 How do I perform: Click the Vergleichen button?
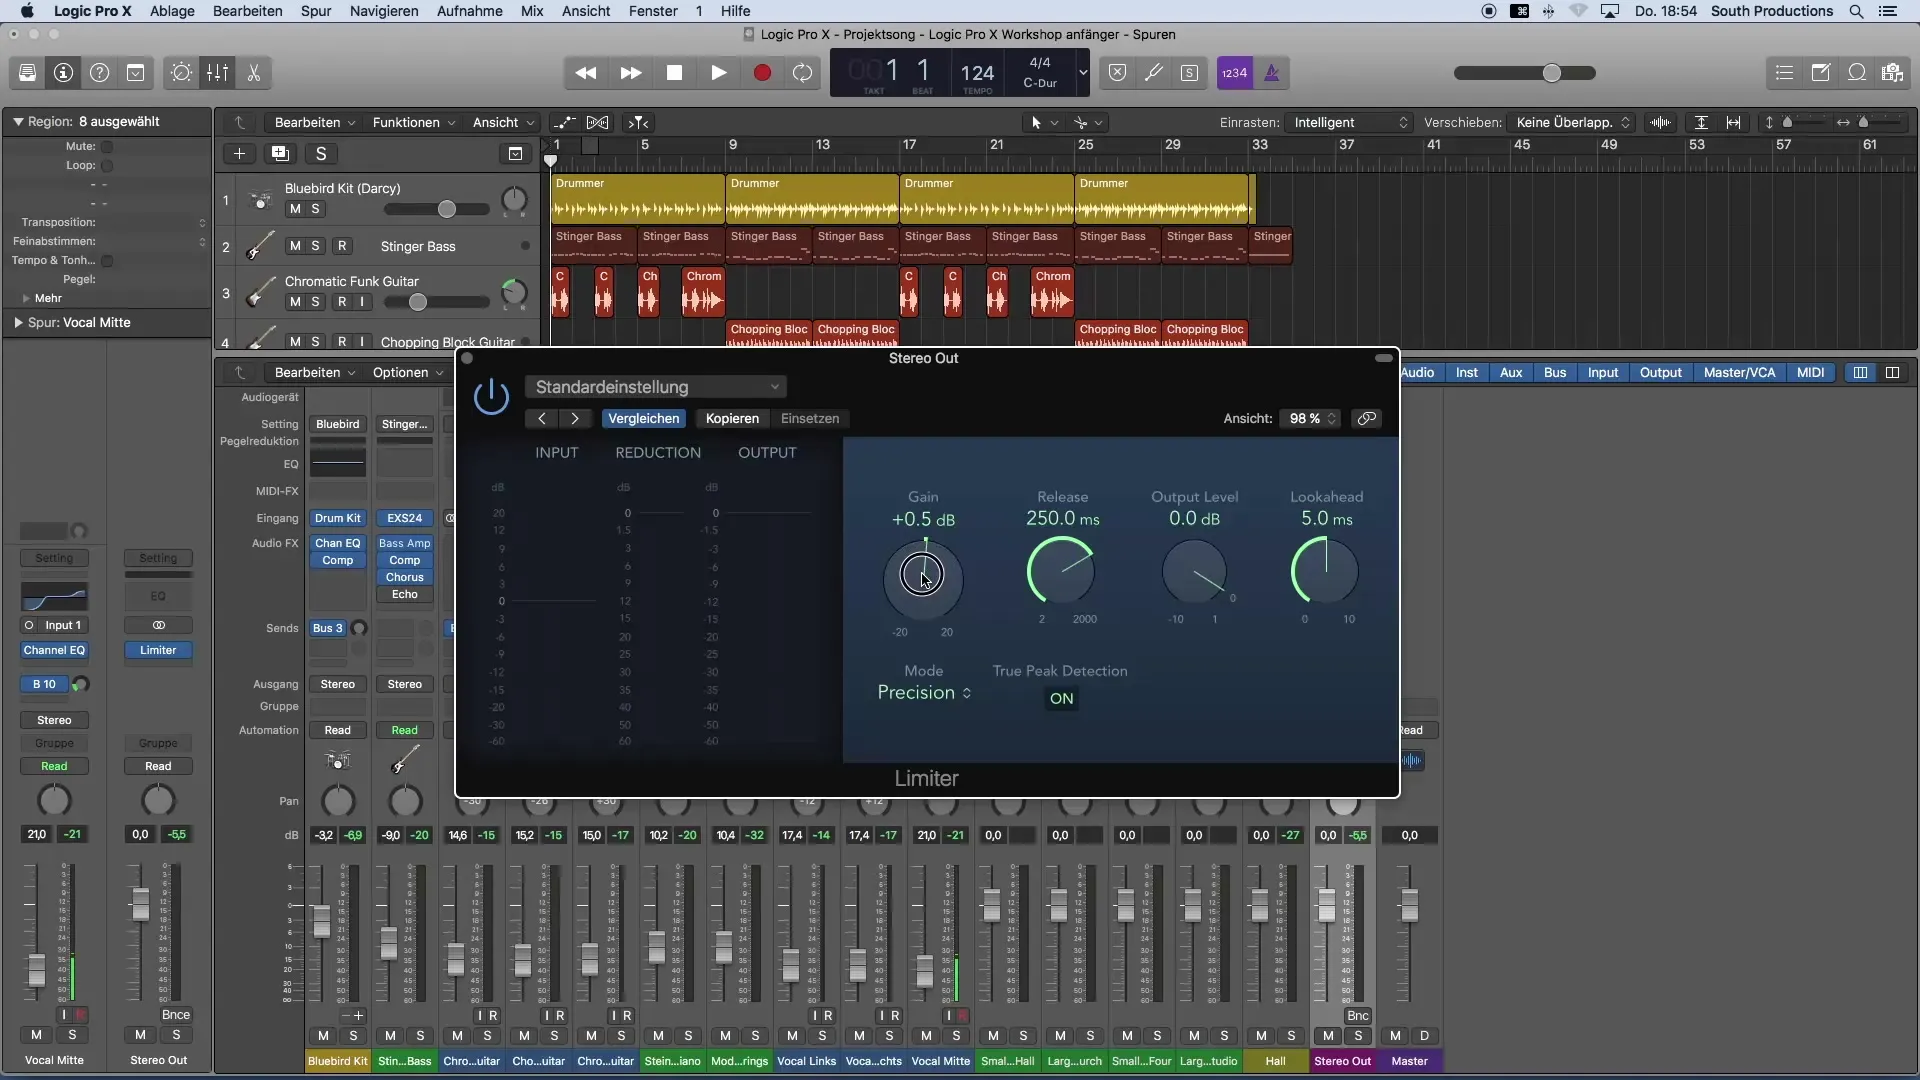644,419
